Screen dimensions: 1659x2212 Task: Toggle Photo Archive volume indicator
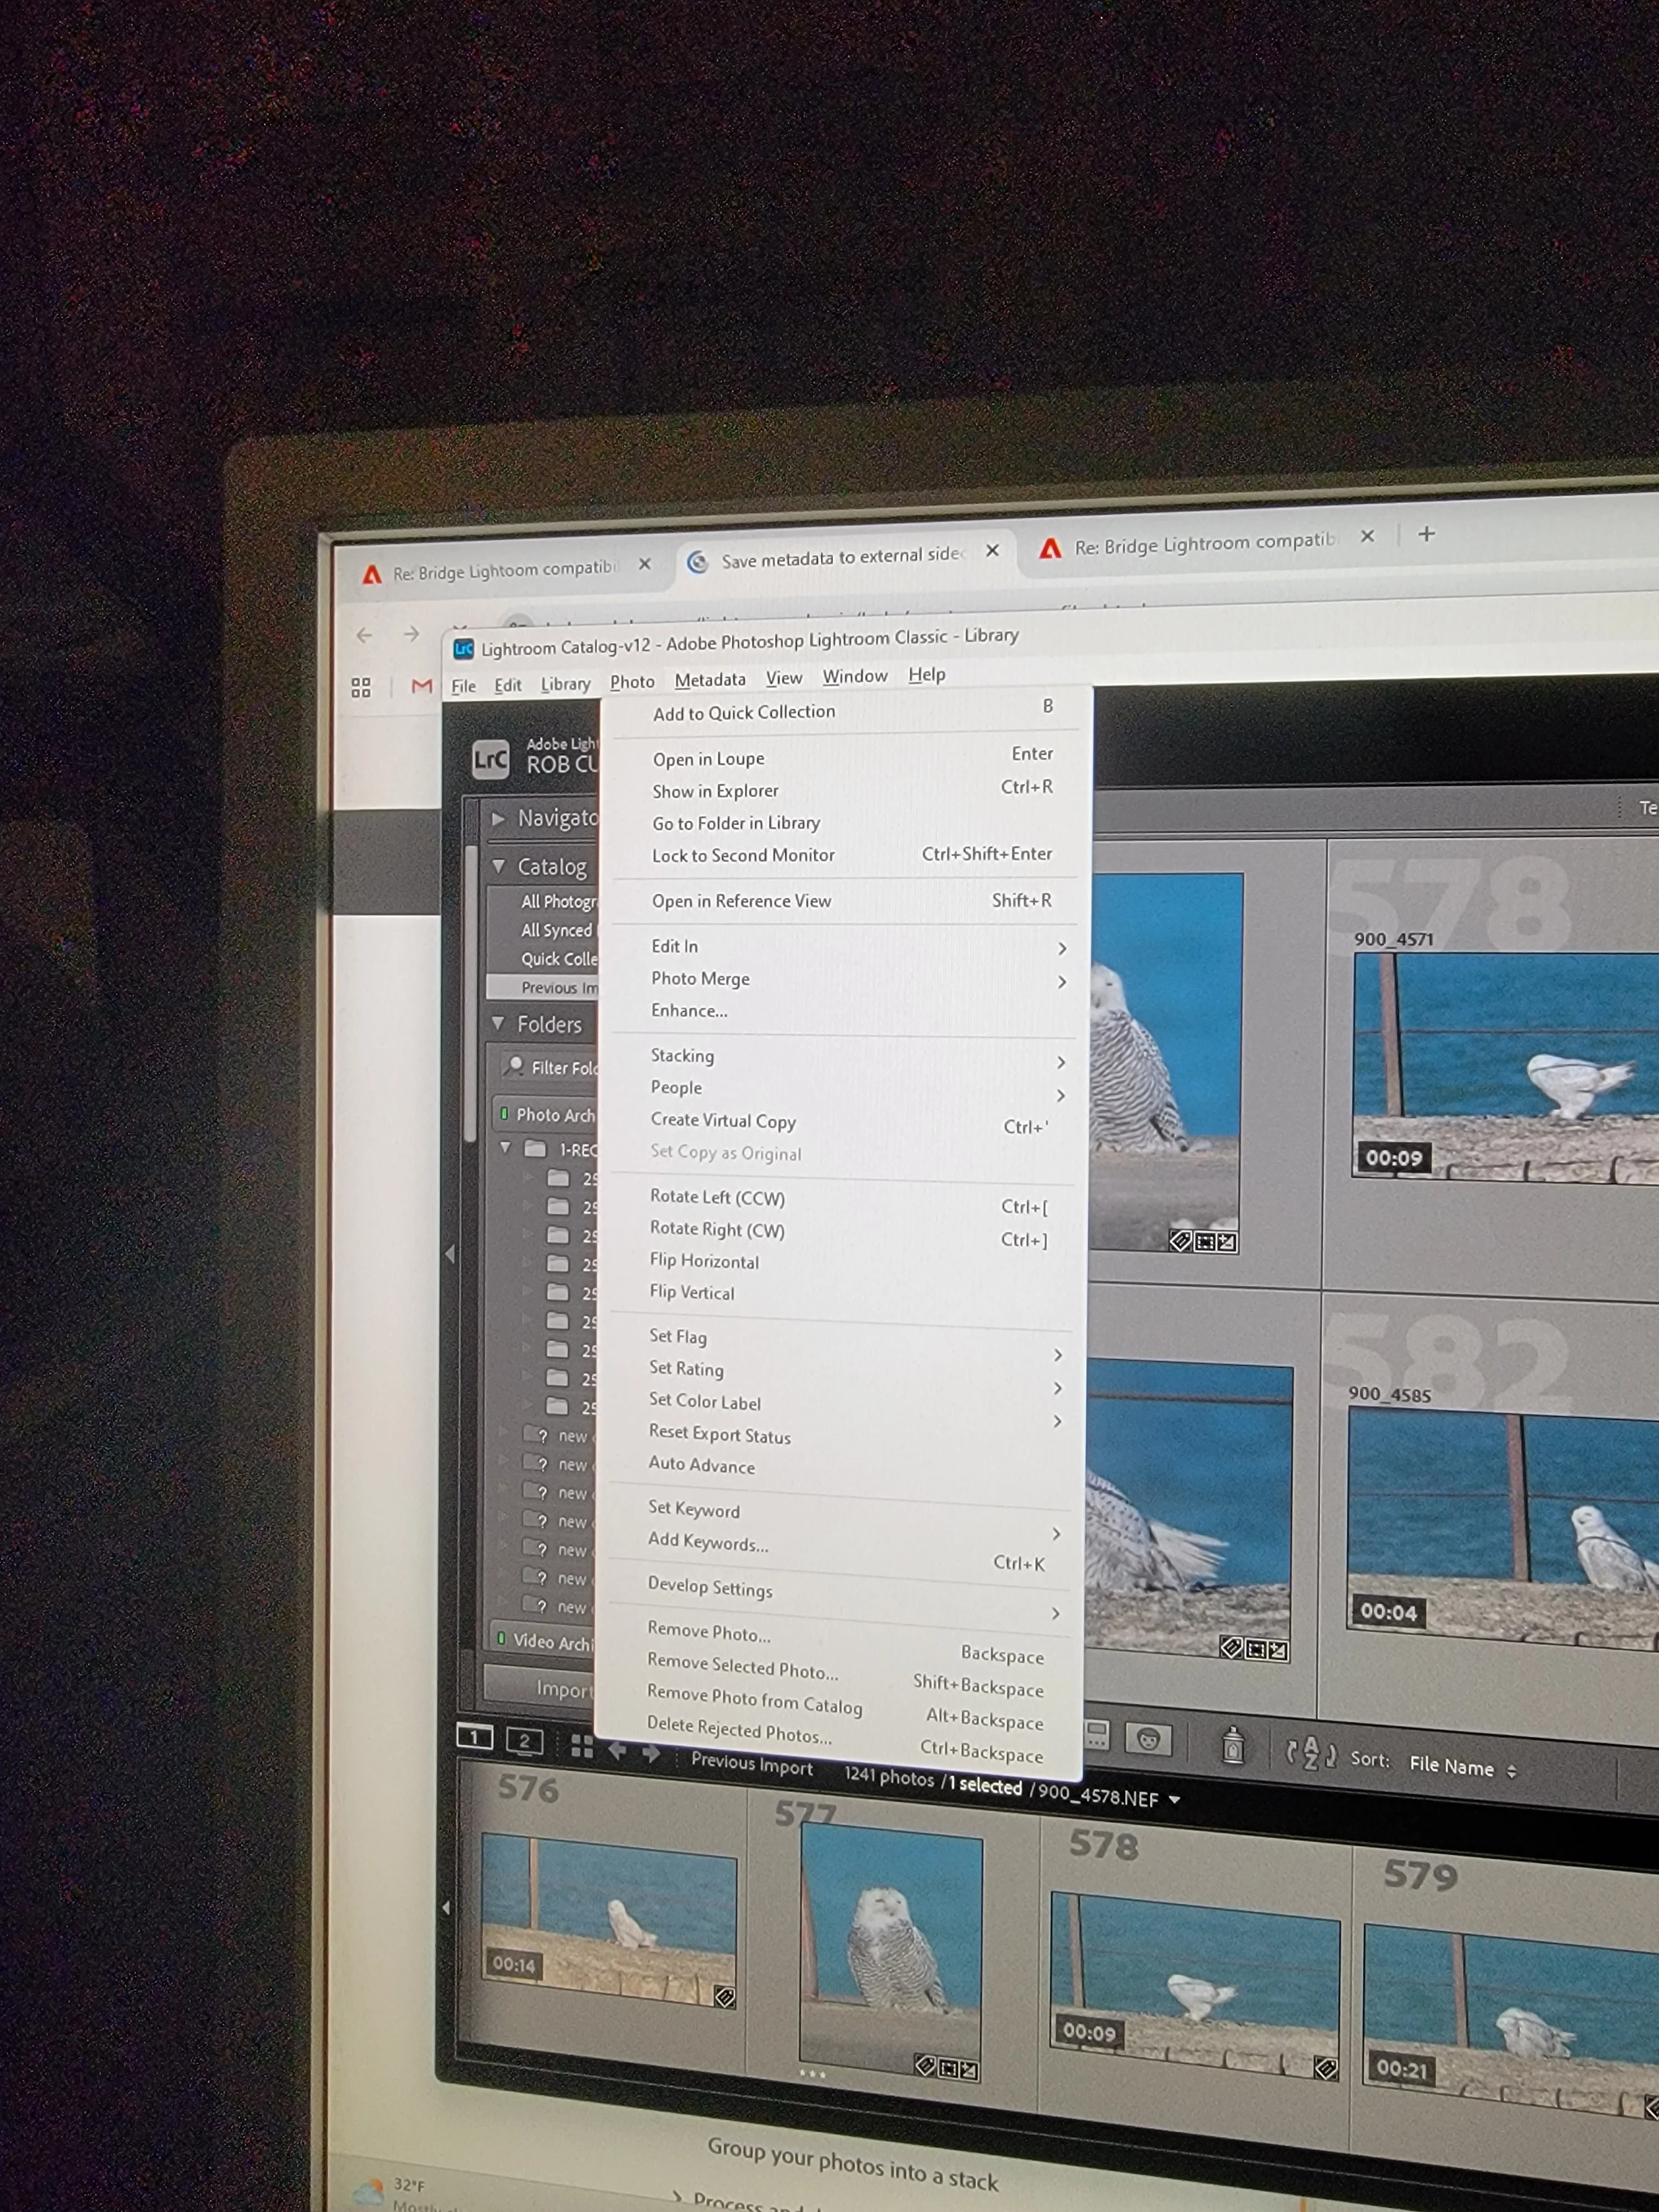tap(503, 1113)
